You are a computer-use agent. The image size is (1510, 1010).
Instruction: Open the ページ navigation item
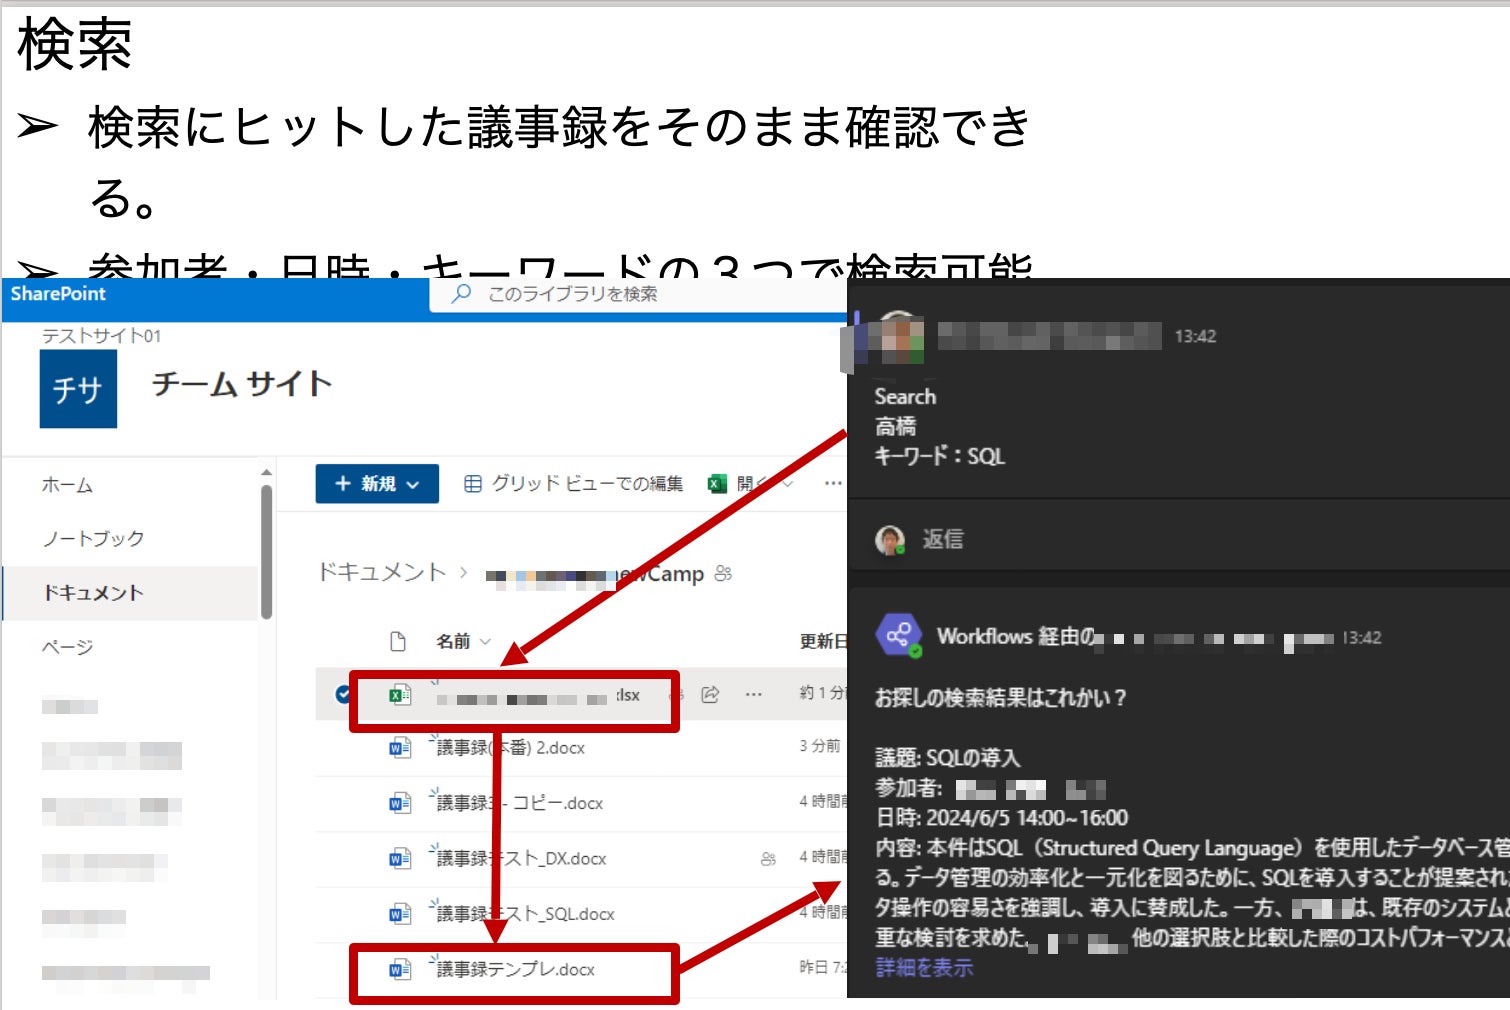coord(67,647)
